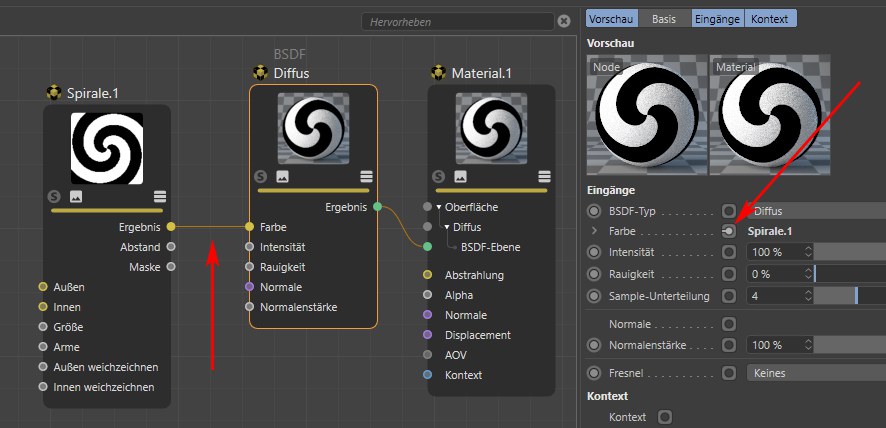Open the Fresnel dropdown showing Keines

815,373
